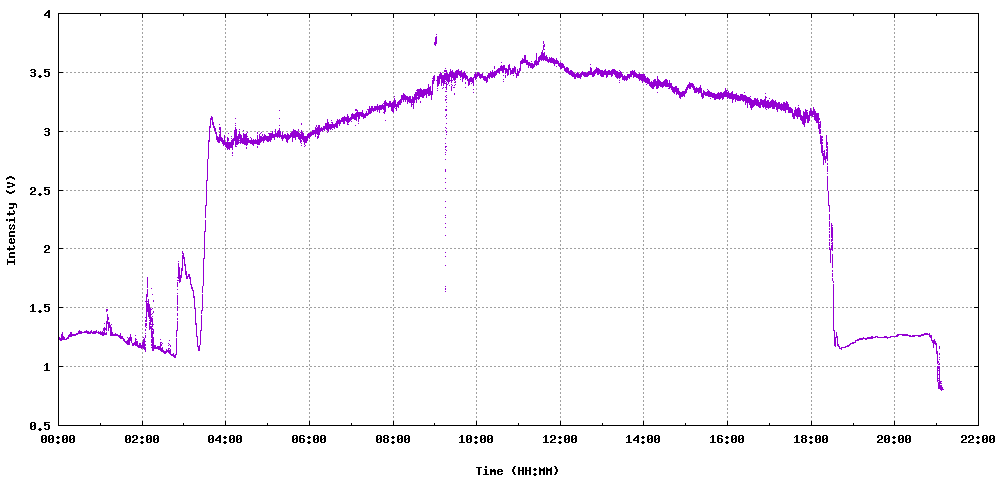Click the 3.5 value on intensity axis
This screenshot has width=1000, height=480.
tap(41, 73)
